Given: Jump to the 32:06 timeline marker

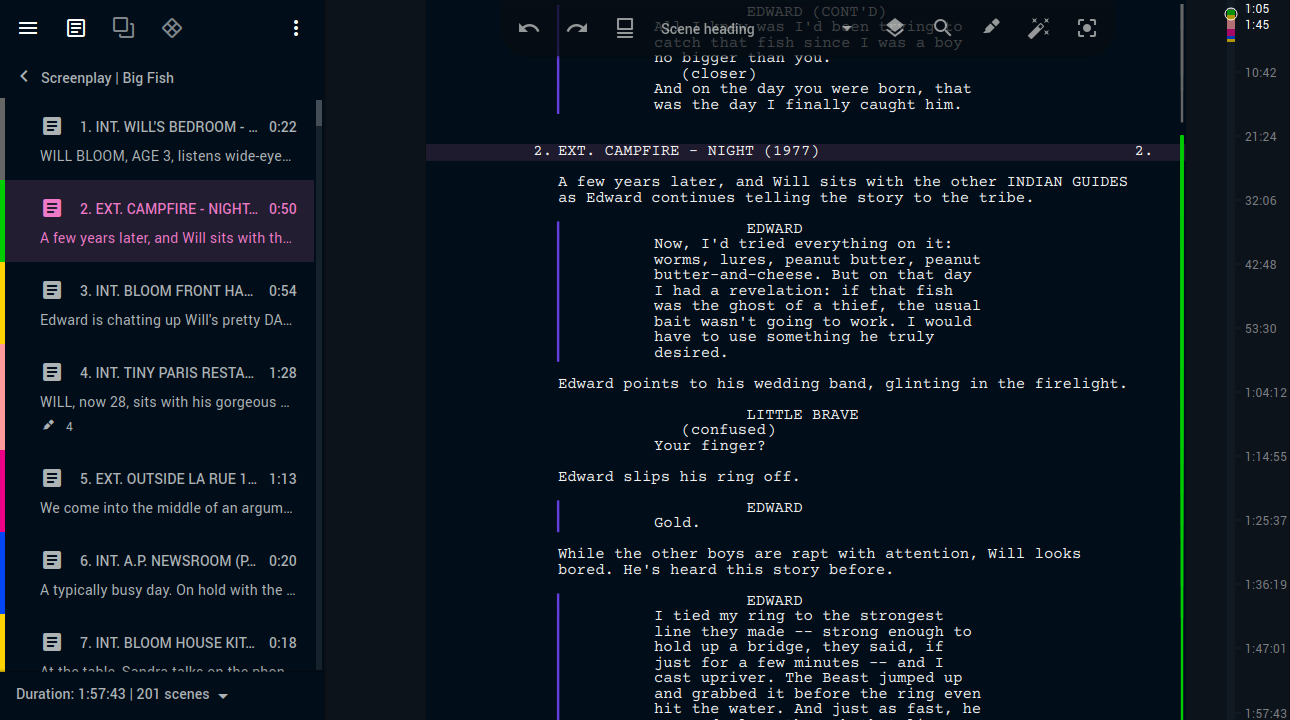Looking at the screenshot, I should tap(1260, 201).
